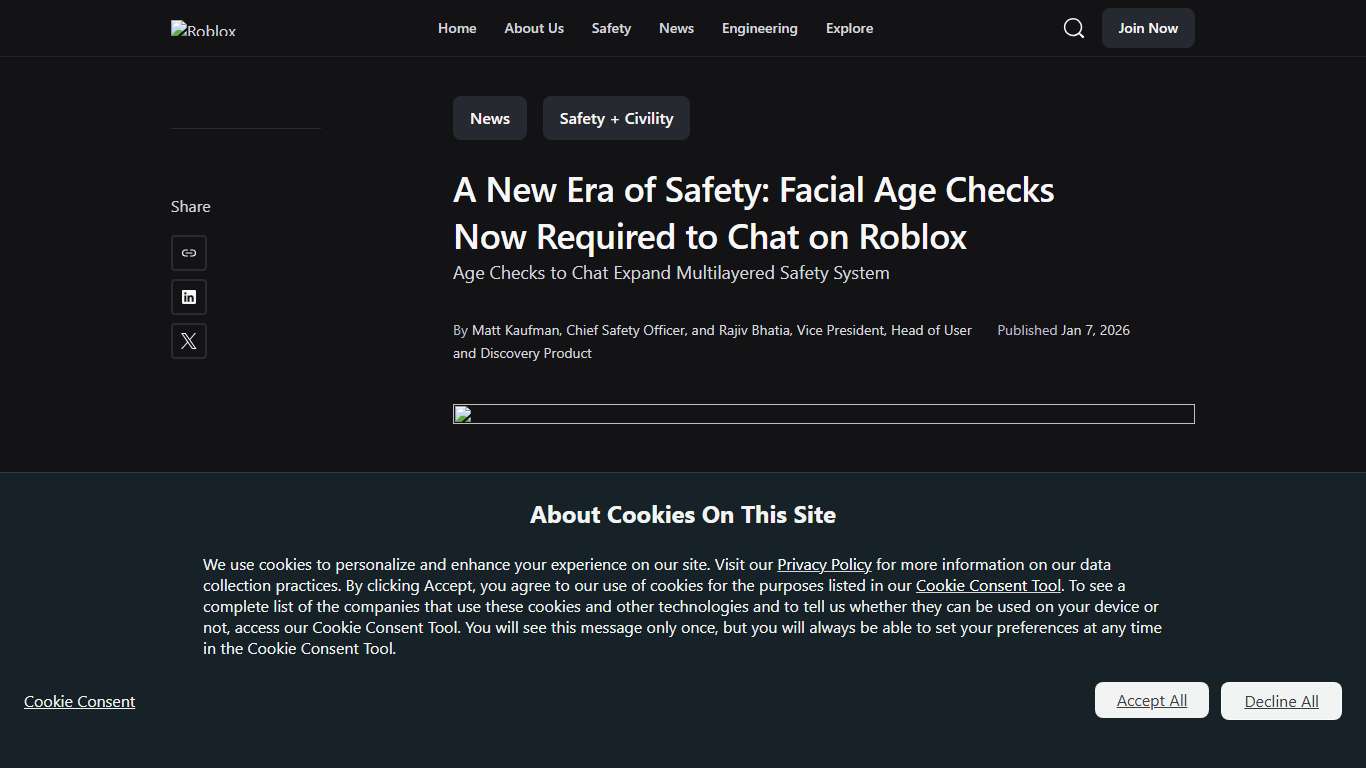Open the Engineering section
Screen dimensions: 1366x768
(759, 28)
